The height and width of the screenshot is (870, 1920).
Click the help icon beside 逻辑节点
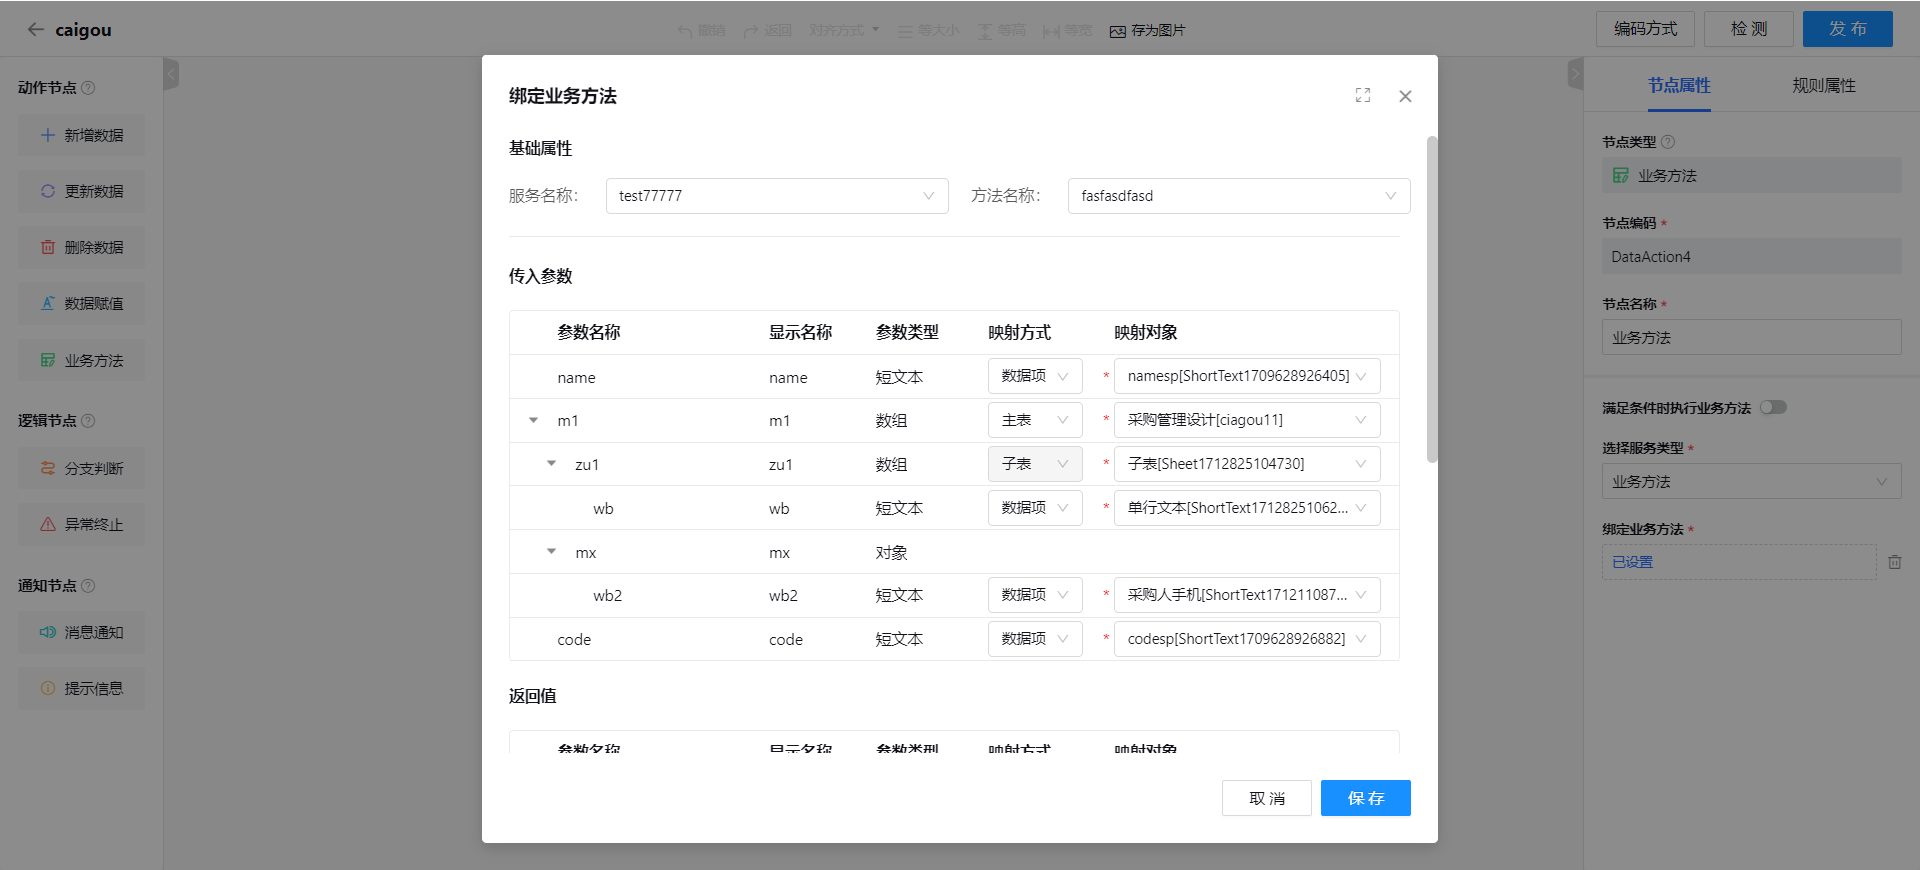coord(88,421)
